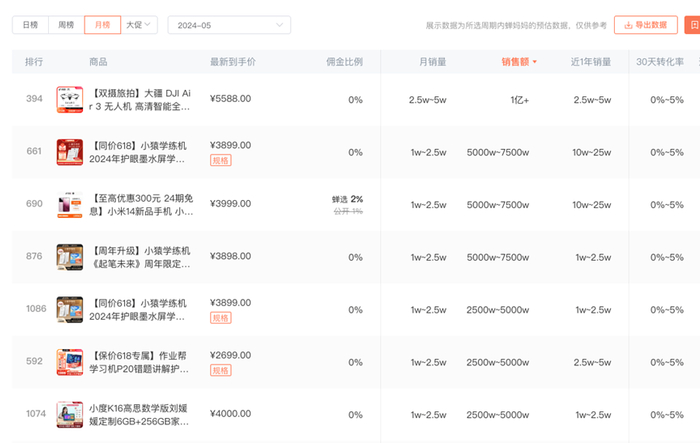The image size is (700, 443).
Task: Click the 规格 tag under ¥2699.00
Action: [x=220, y=370]
